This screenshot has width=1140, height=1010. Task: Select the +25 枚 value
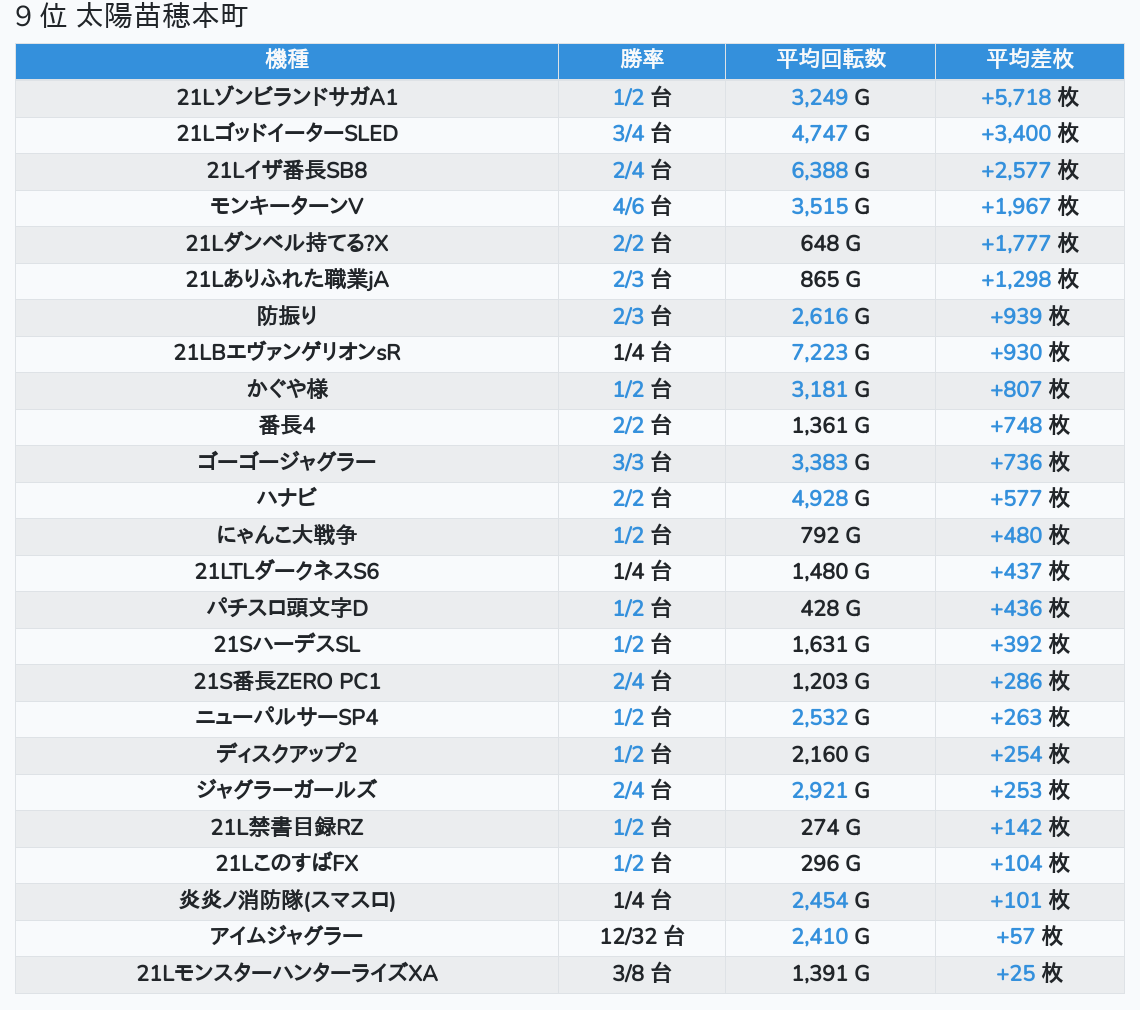tap(1029, 974)
